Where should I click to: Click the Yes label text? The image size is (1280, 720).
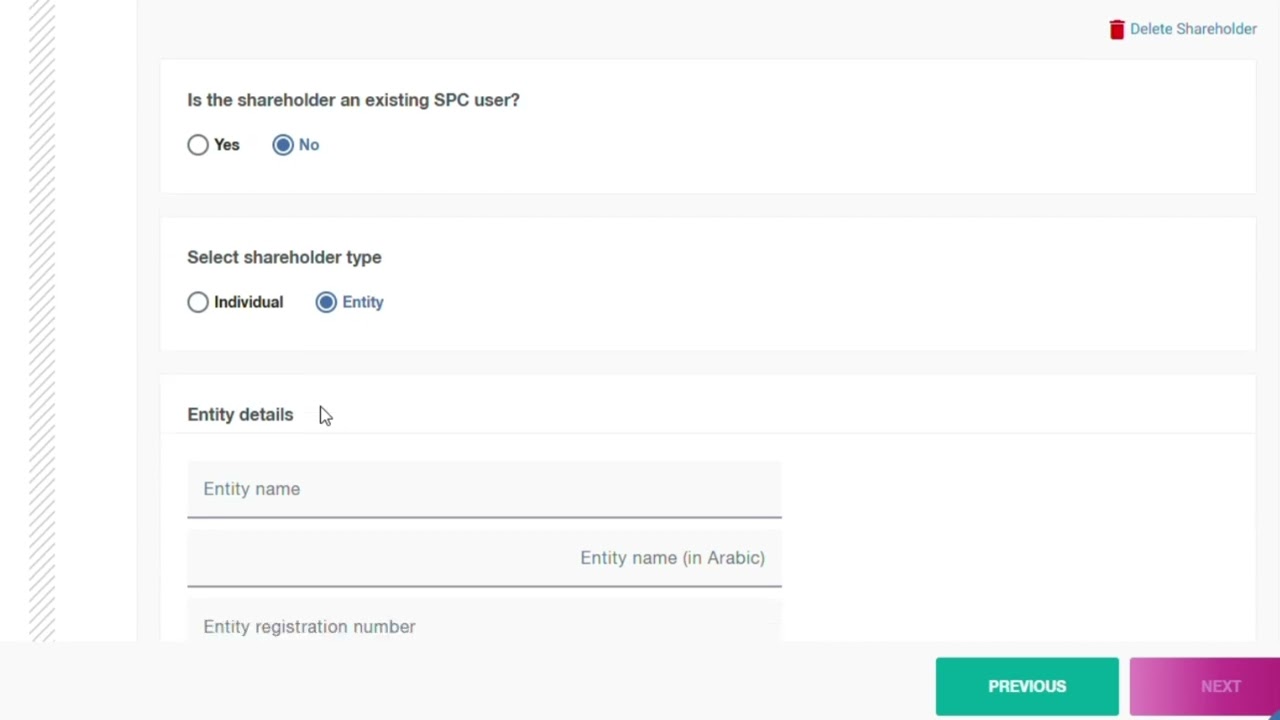pos(227,145)
